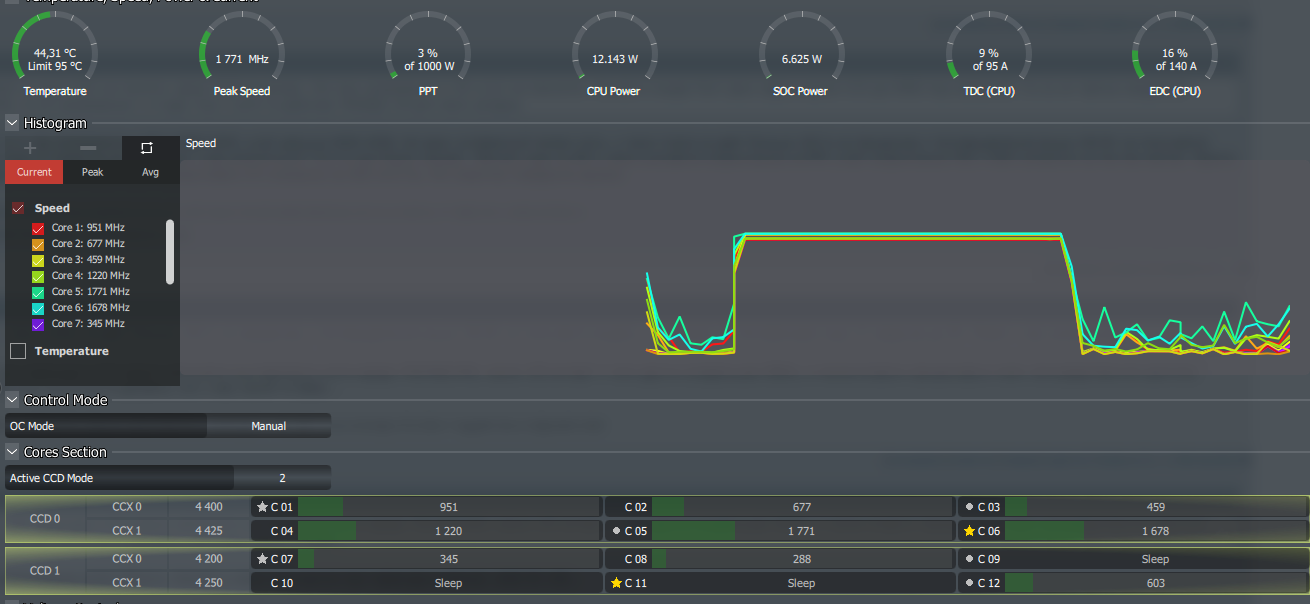The width and height of the screenshot is (1310, 604).
Task: Click the dot icon beside C 09
Action: tap(969, 559)
